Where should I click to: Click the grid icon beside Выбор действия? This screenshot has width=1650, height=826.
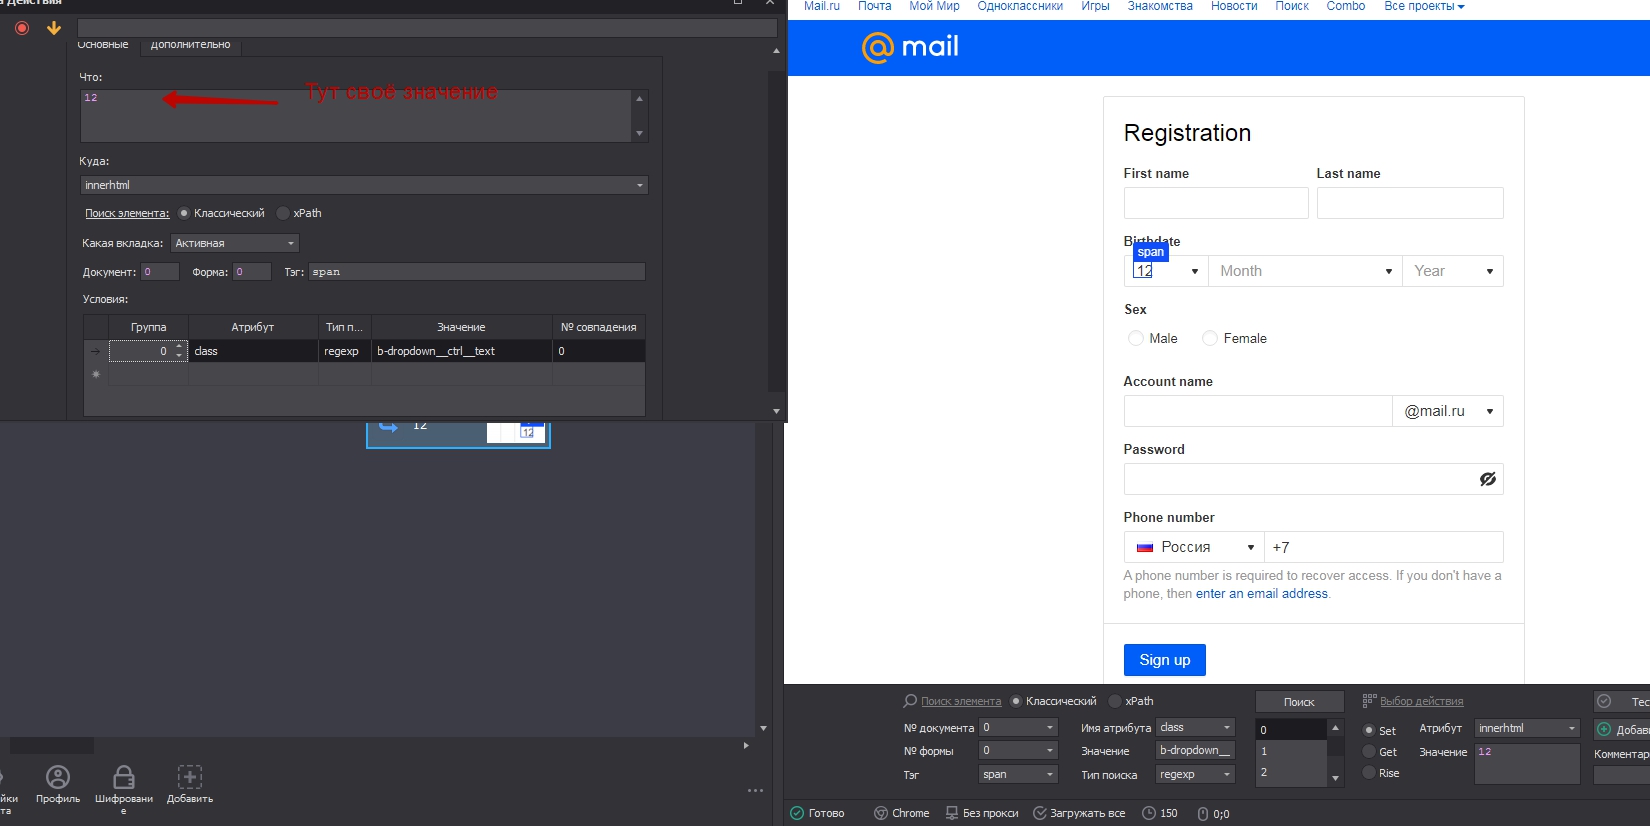[x=1369, y=701]
